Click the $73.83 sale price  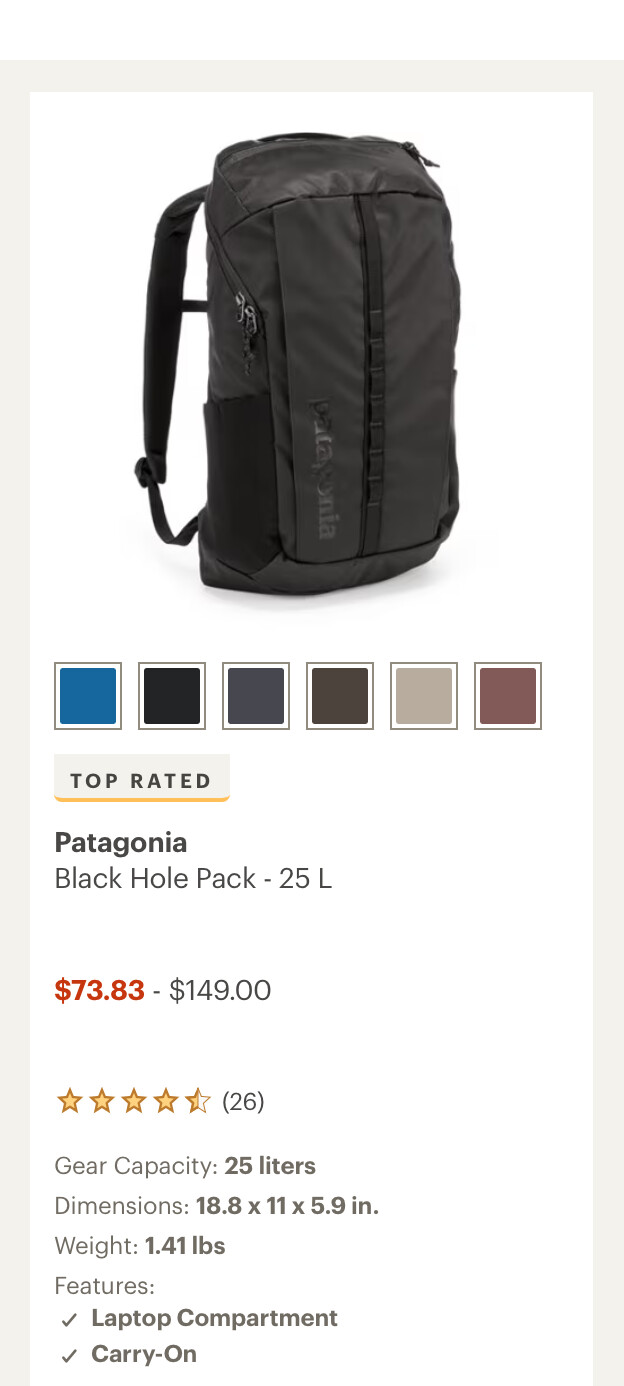pos(99,990)
